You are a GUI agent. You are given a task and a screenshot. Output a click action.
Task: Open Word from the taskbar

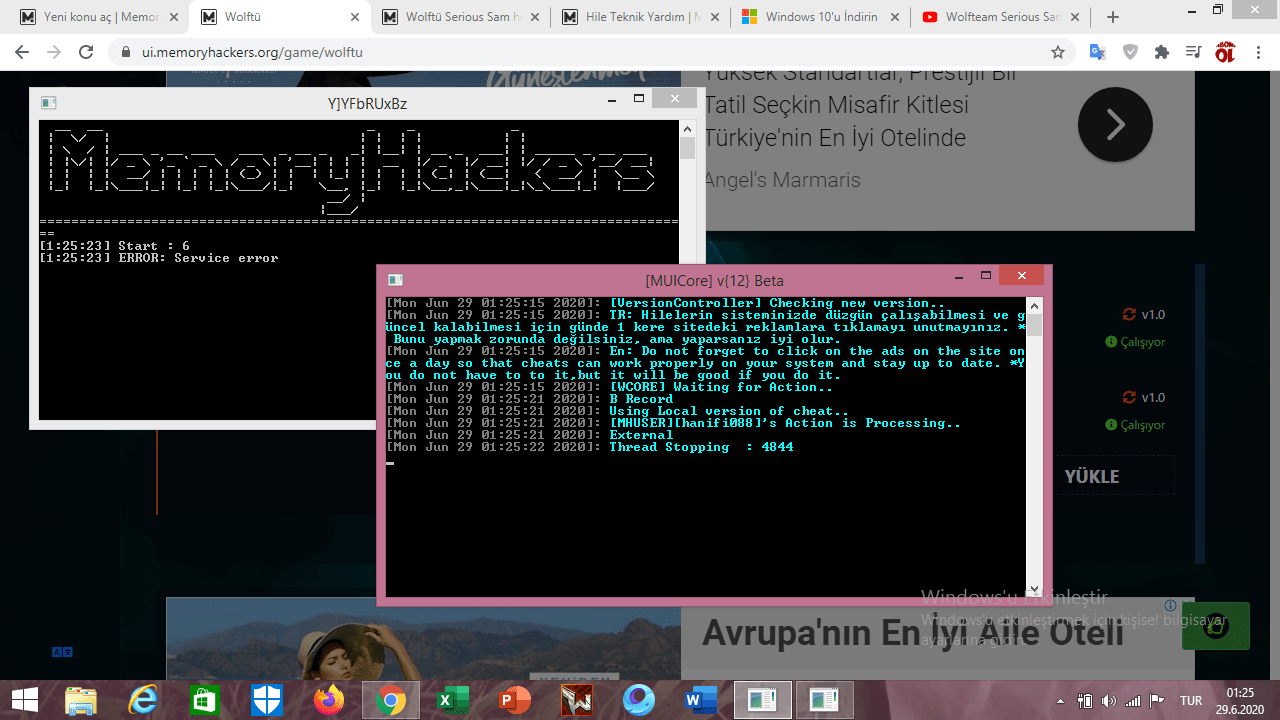pos(700,700)
